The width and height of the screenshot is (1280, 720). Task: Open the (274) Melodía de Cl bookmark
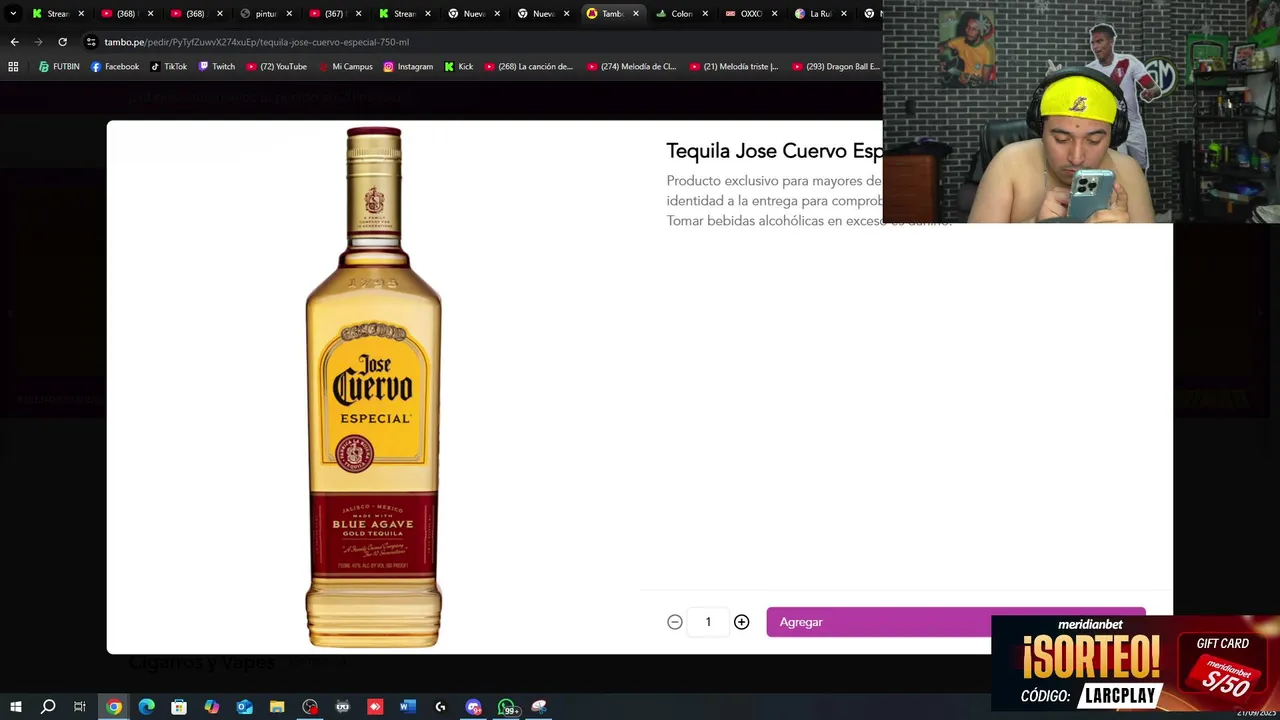tap(631, 67)
